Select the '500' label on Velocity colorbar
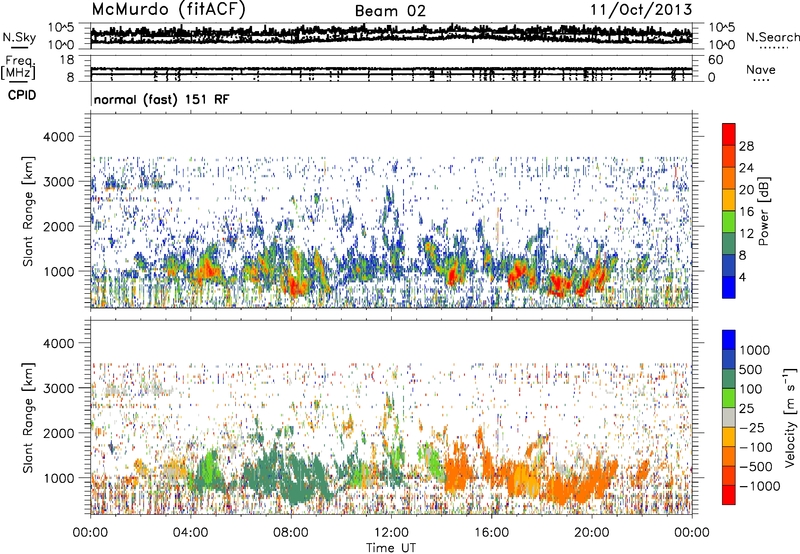Image resolution: width=800 pixels, height=554 pixels. pos(751,369)
